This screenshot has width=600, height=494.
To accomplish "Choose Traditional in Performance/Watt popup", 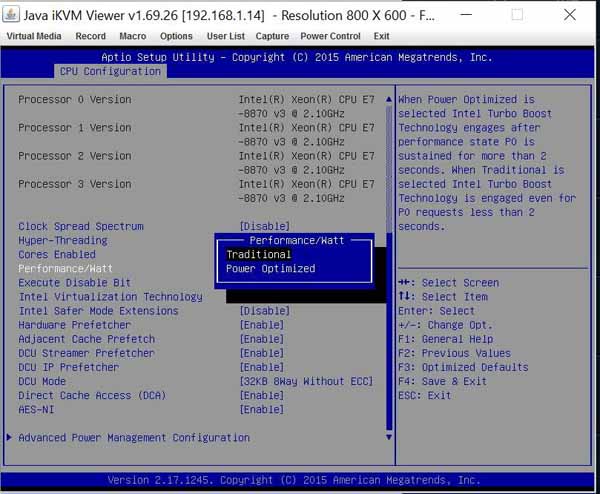I will (x=259, y=255).
